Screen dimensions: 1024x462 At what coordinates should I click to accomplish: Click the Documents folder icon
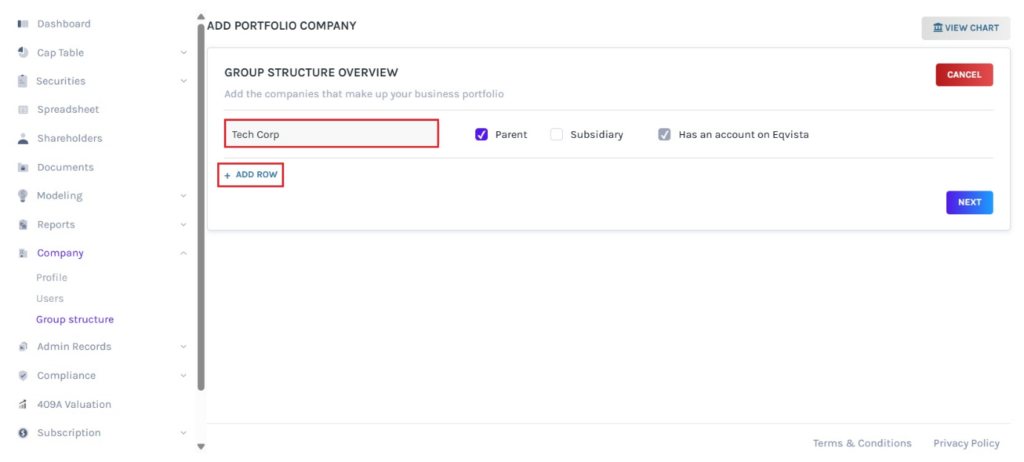click(x=22, y=168)
